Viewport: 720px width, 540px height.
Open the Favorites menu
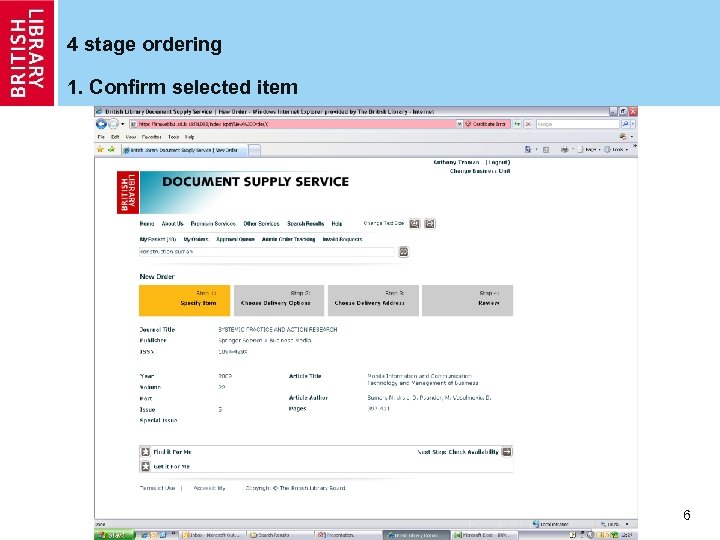pyautogui.click(x=152, y=137)
